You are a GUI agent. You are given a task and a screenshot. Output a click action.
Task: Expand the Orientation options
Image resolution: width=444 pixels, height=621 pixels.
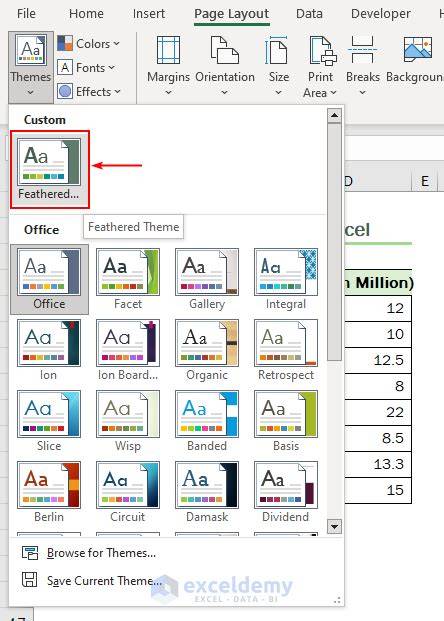coord(225,67)
